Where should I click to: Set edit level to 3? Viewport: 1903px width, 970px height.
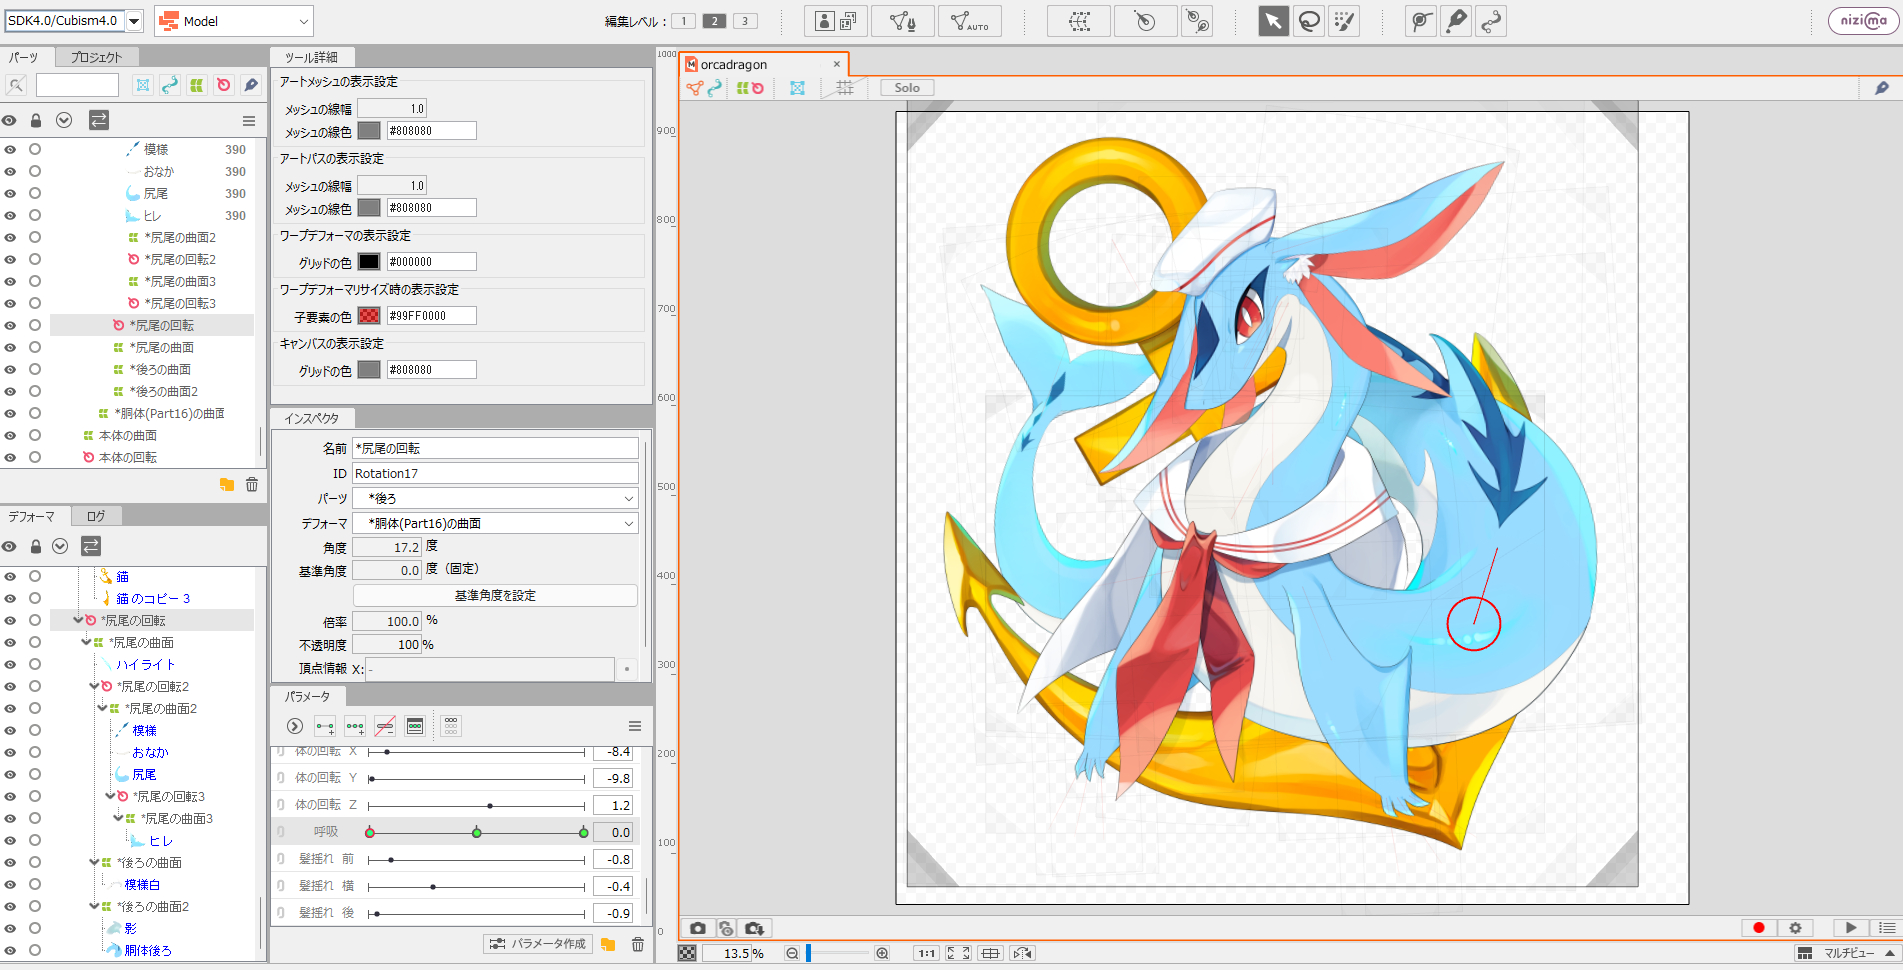pyautogui.click(x=744, y=21)
